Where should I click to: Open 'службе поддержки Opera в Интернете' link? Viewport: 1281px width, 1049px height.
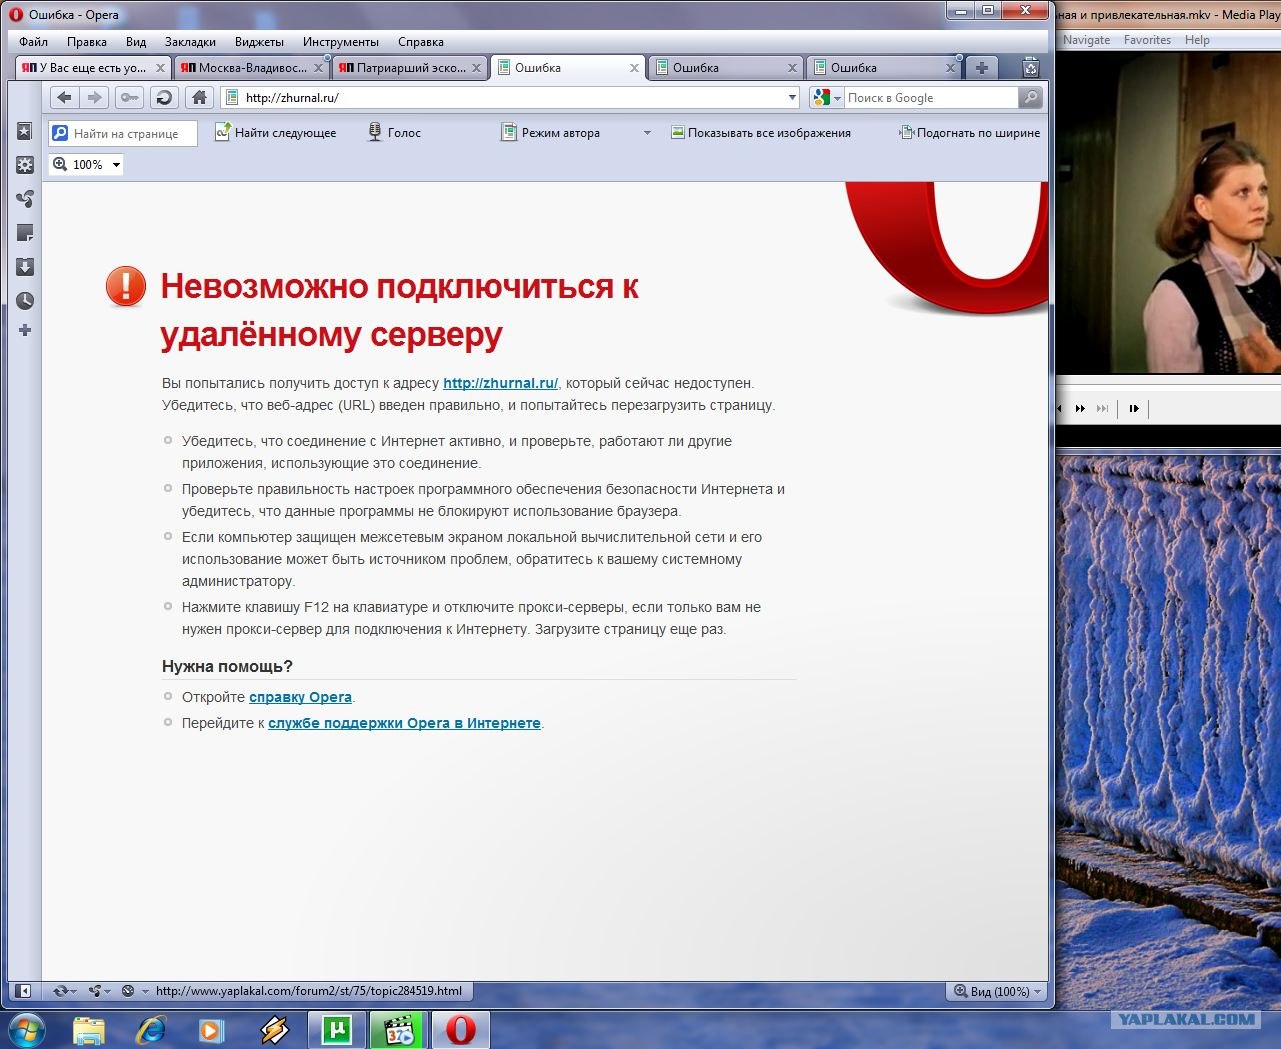pos(404,723)
